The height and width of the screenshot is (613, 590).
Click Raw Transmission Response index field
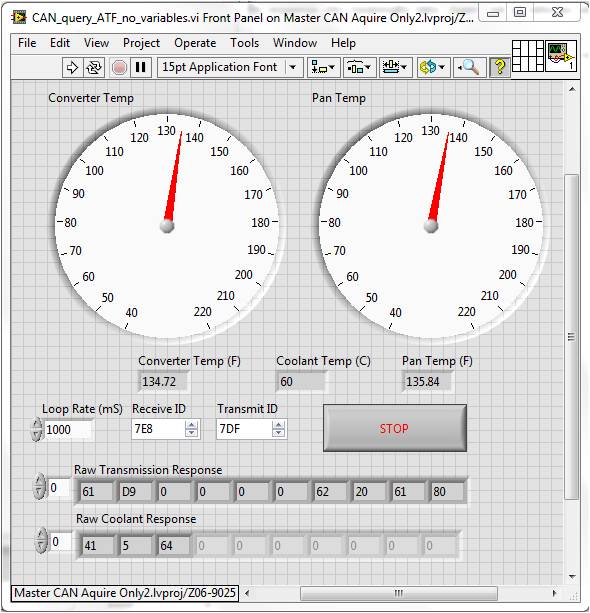point(59,488)
